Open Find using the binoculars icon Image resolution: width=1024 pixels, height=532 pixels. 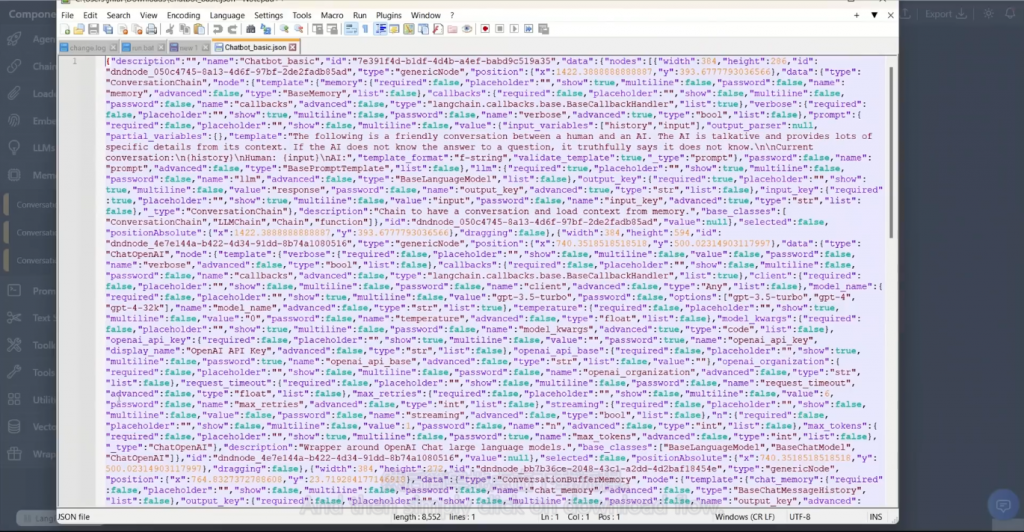(x=250, y=29)
